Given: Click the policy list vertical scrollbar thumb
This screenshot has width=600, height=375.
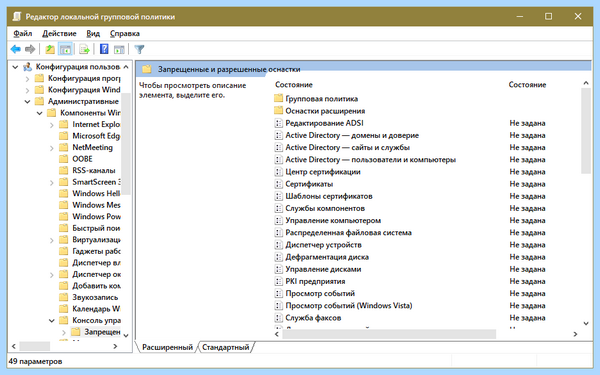Looking at the screenshot, I should [586, 130].
